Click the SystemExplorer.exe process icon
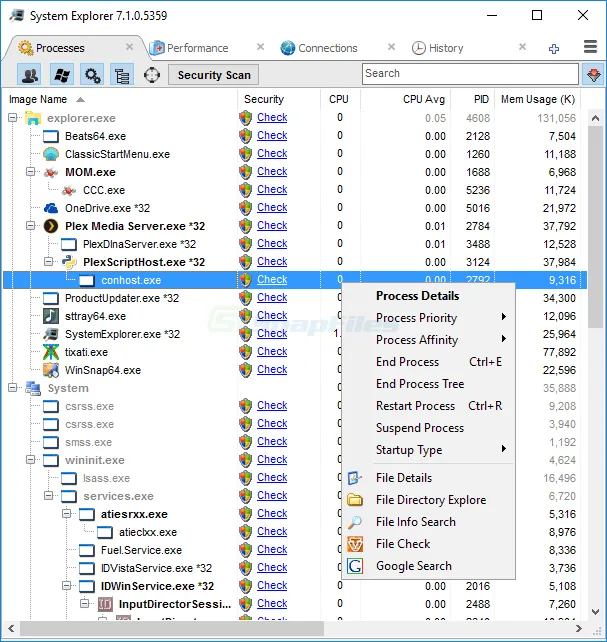 point(51,334)
